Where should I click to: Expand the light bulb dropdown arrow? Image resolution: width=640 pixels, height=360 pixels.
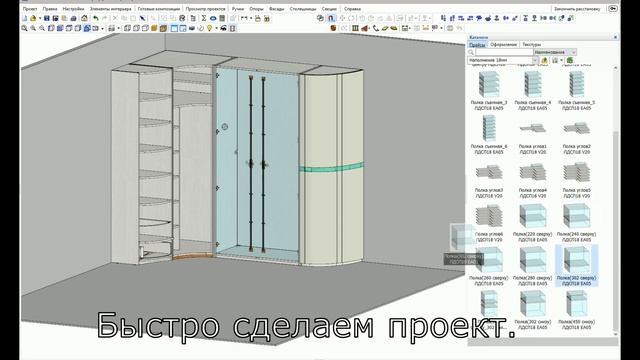click(x=216, y=28)
